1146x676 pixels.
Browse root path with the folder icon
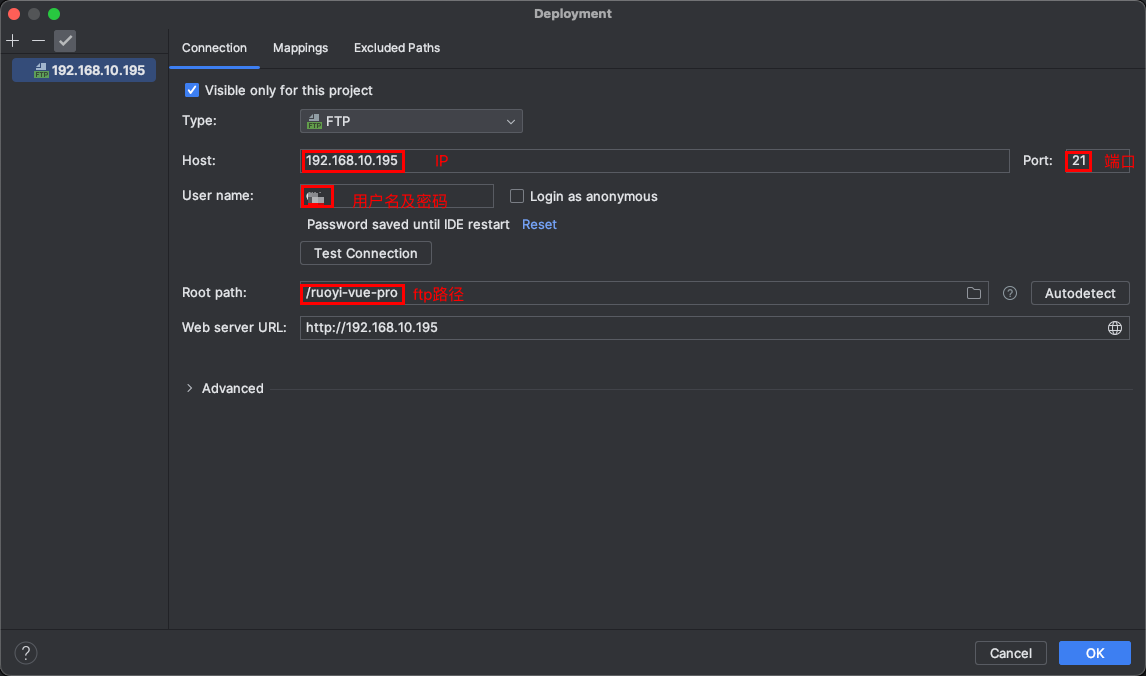pyautogui.click(x=974, y=293)
